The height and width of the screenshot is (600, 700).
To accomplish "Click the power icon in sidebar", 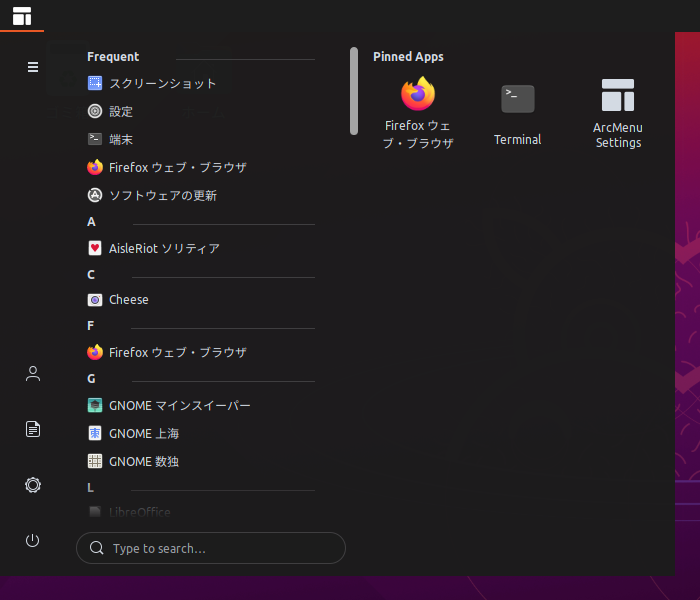I will point(33,541).
